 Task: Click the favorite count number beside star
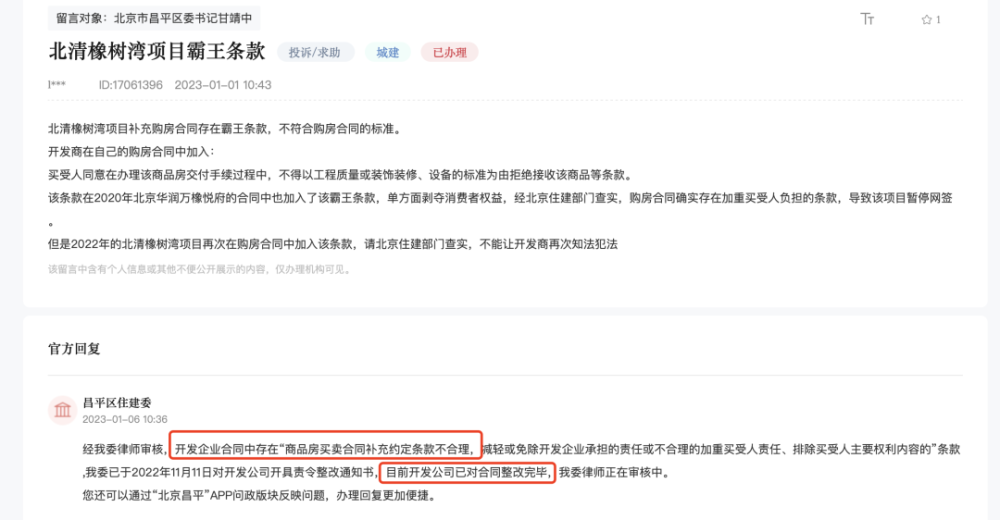pyautogui.click(x=938, y=20)
